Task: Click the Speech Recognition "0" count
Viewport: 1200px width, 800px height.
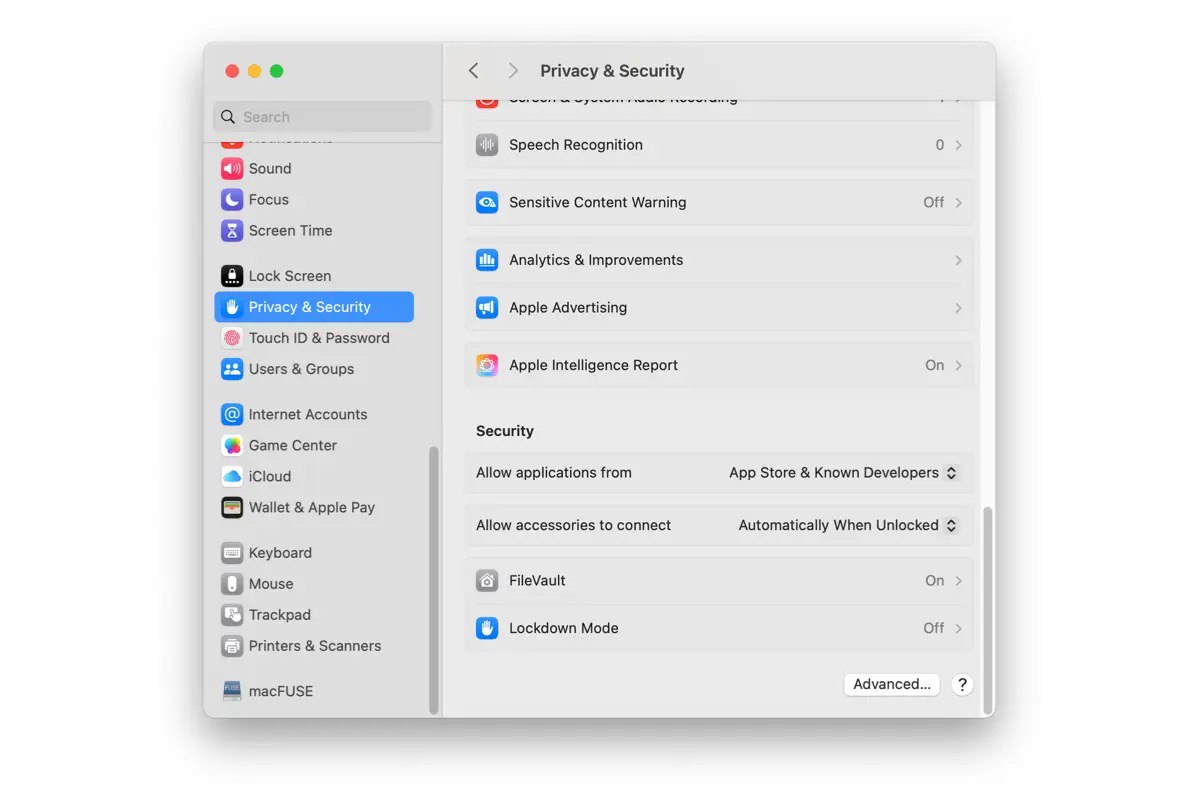Action: 940,145
